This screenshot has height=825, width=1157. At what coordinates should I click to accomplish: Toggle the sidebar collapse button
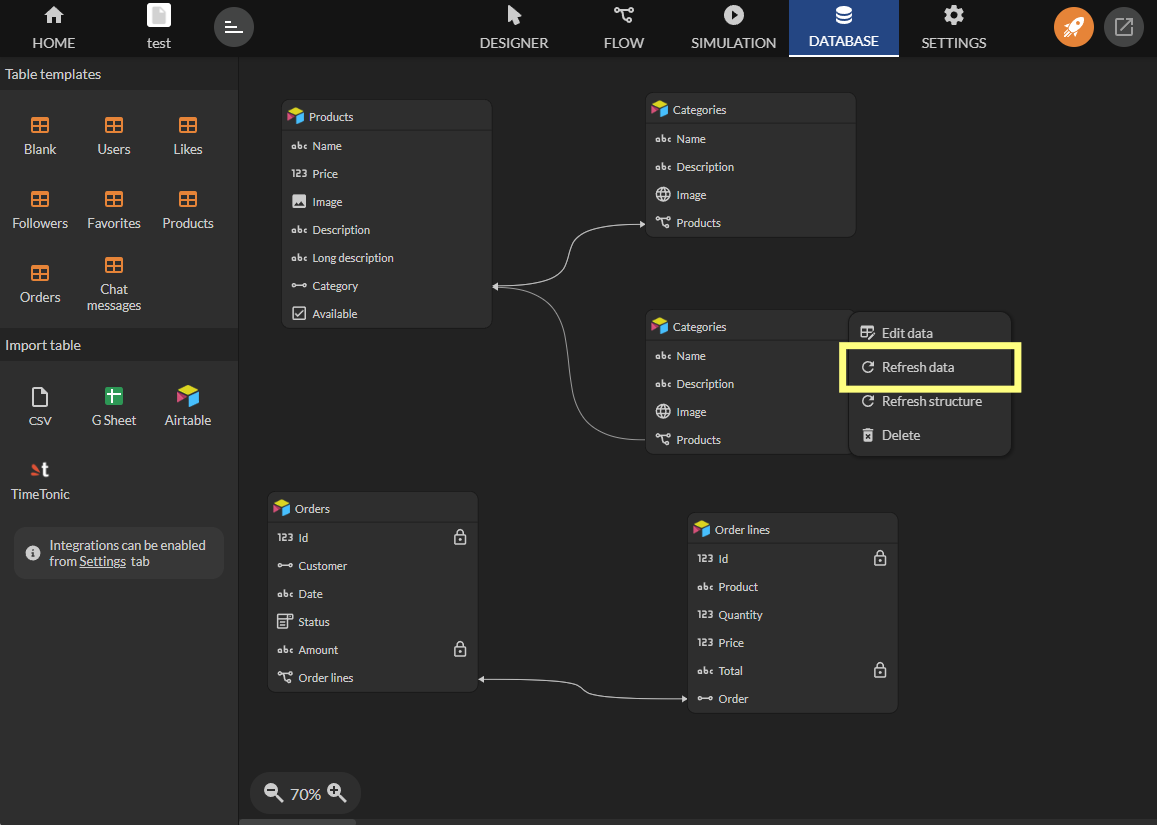234,27
